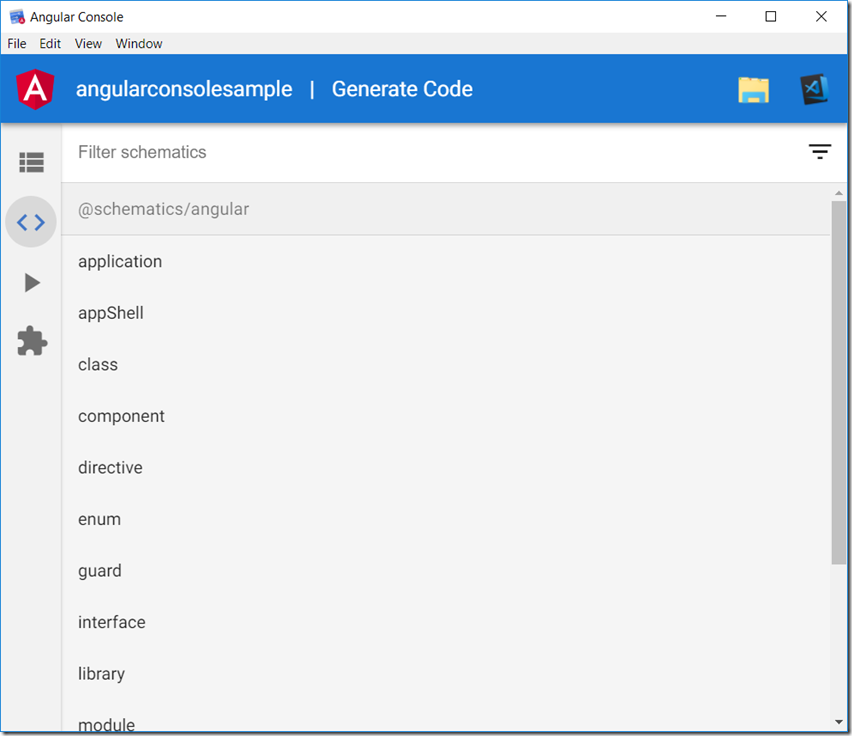This screenshot has width=852, height=736.
Task: Open the File menu
Action: click(x=17, y=43)
